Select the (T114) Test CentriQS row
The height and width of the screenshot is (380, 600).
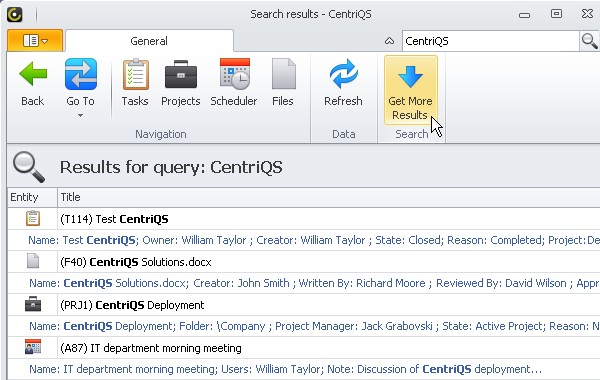coord(304,219)
